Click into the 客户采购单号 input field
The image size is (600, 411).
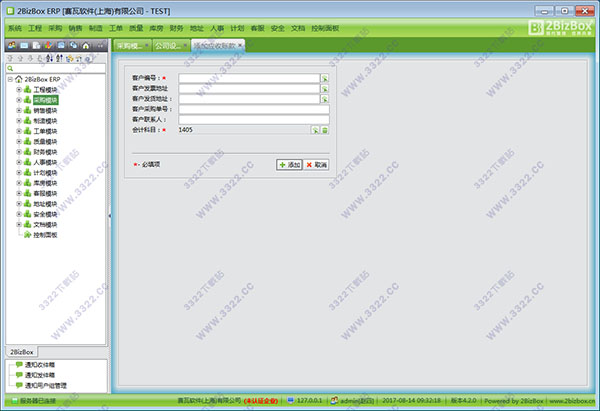[x=254, y=109]
